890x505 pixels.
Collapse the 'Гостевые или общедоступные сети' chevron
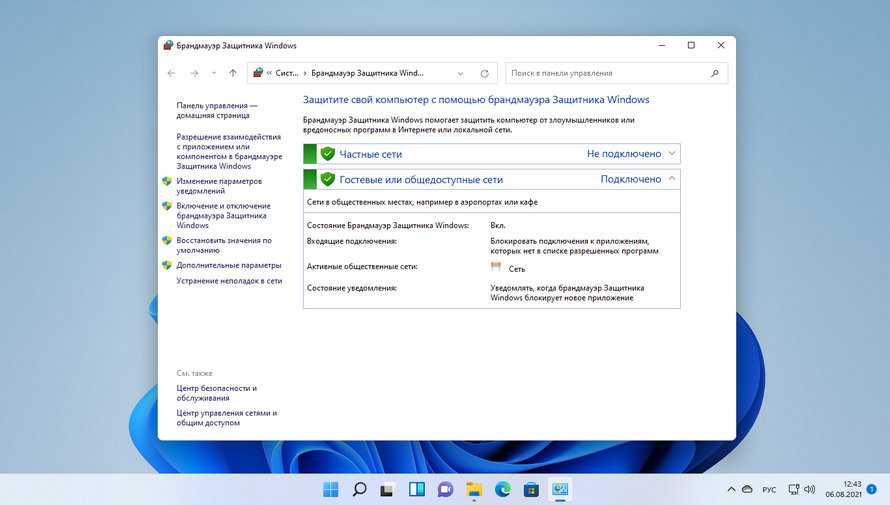point(672,179)
